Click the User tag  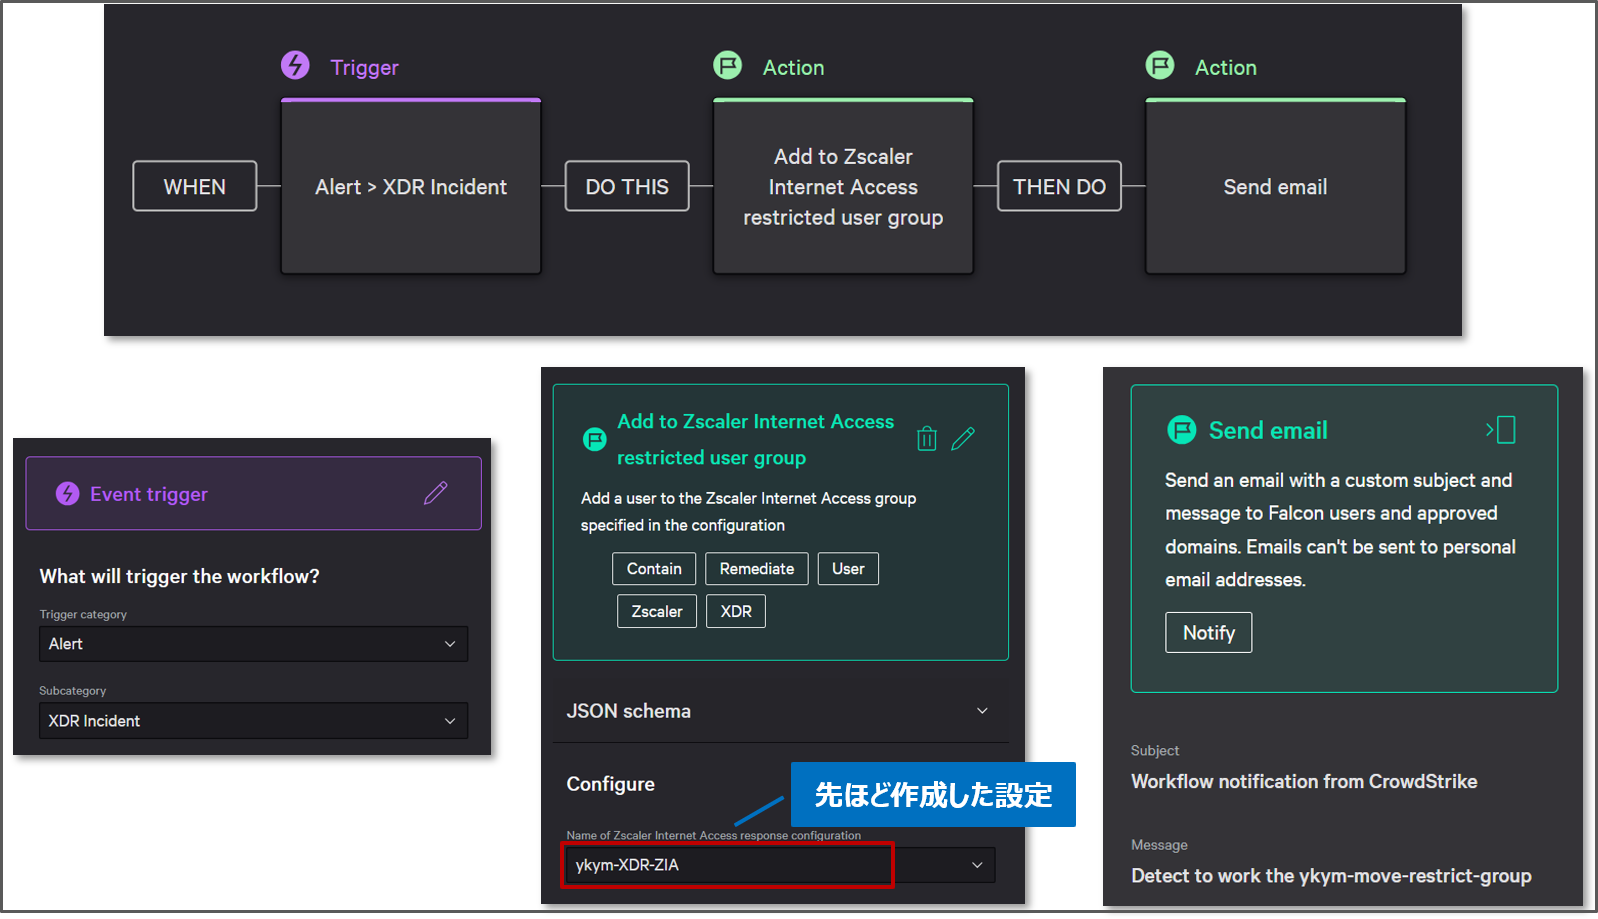coord(848,569)
